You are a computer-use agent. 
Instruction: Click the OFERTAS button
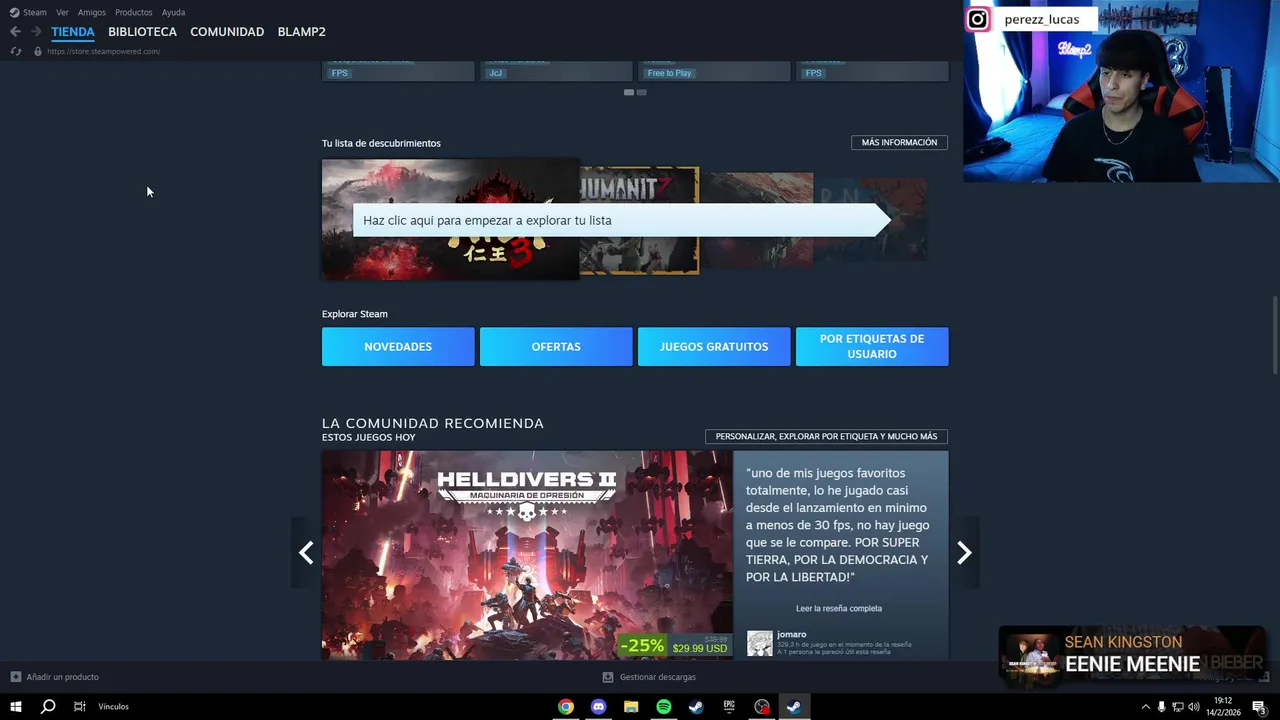pyautogui.click(x=556, y=347)
